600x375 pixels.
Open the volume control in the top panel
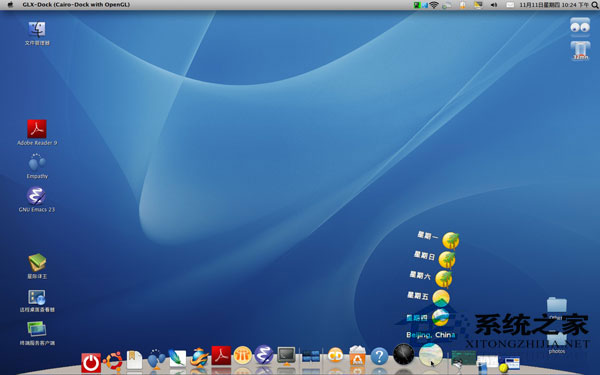pyautogui.click(x=494, y=5)
